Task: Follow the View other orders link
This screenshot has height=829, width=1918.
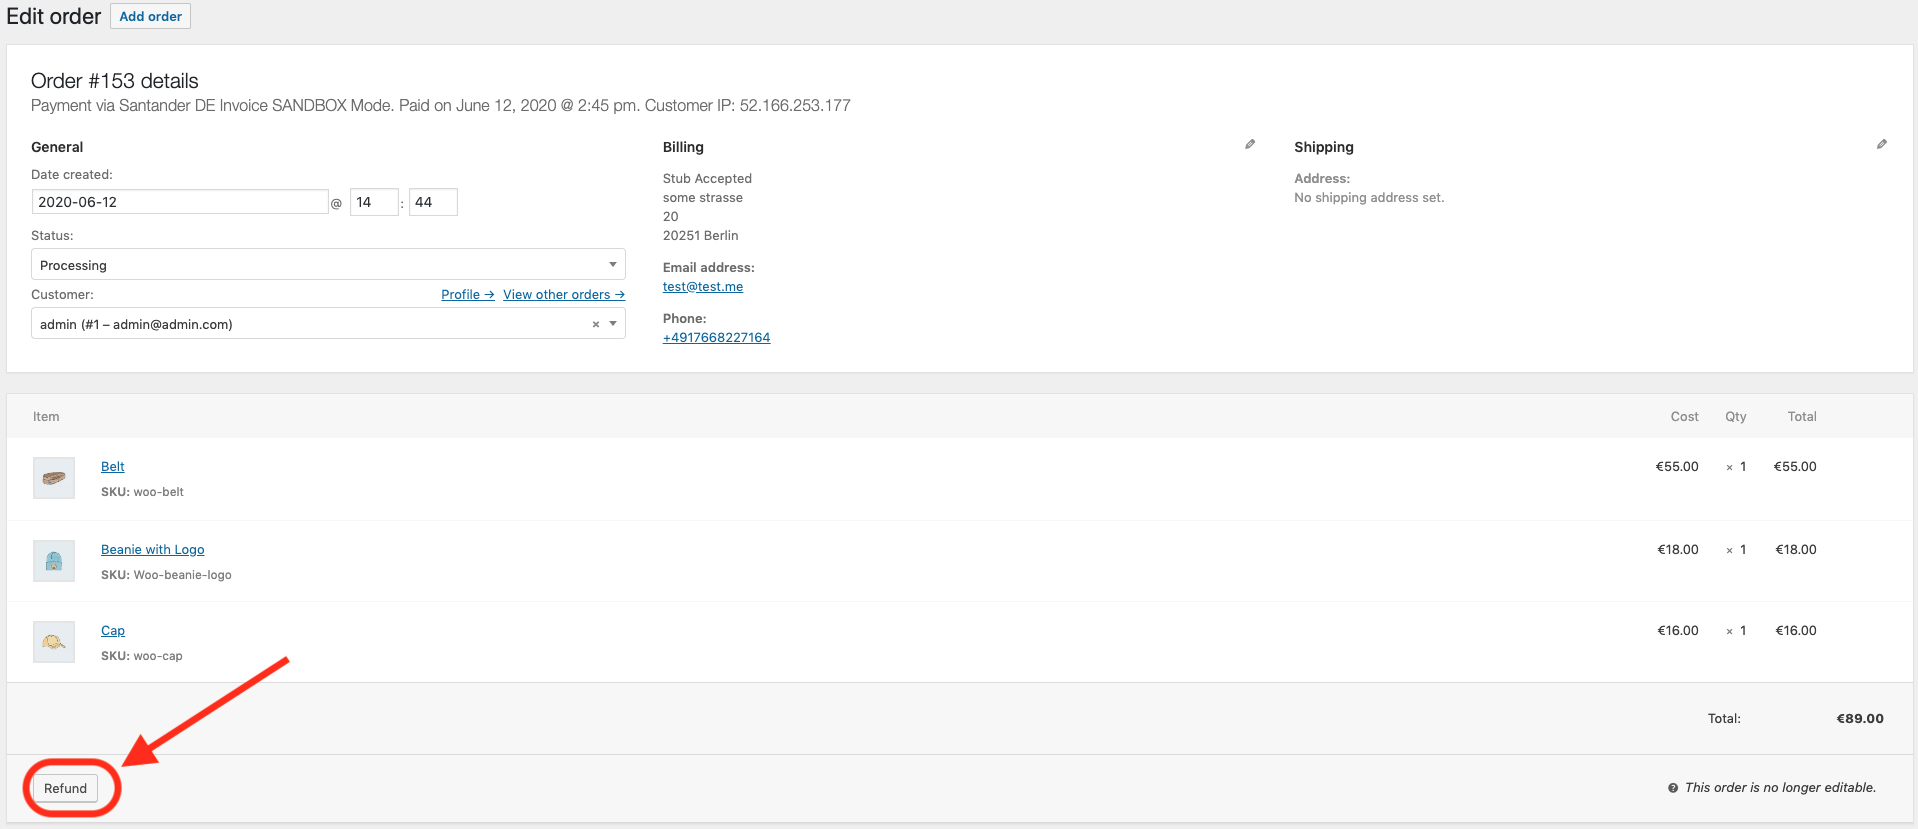Action: pyautogui.click(x=564, y=294)
